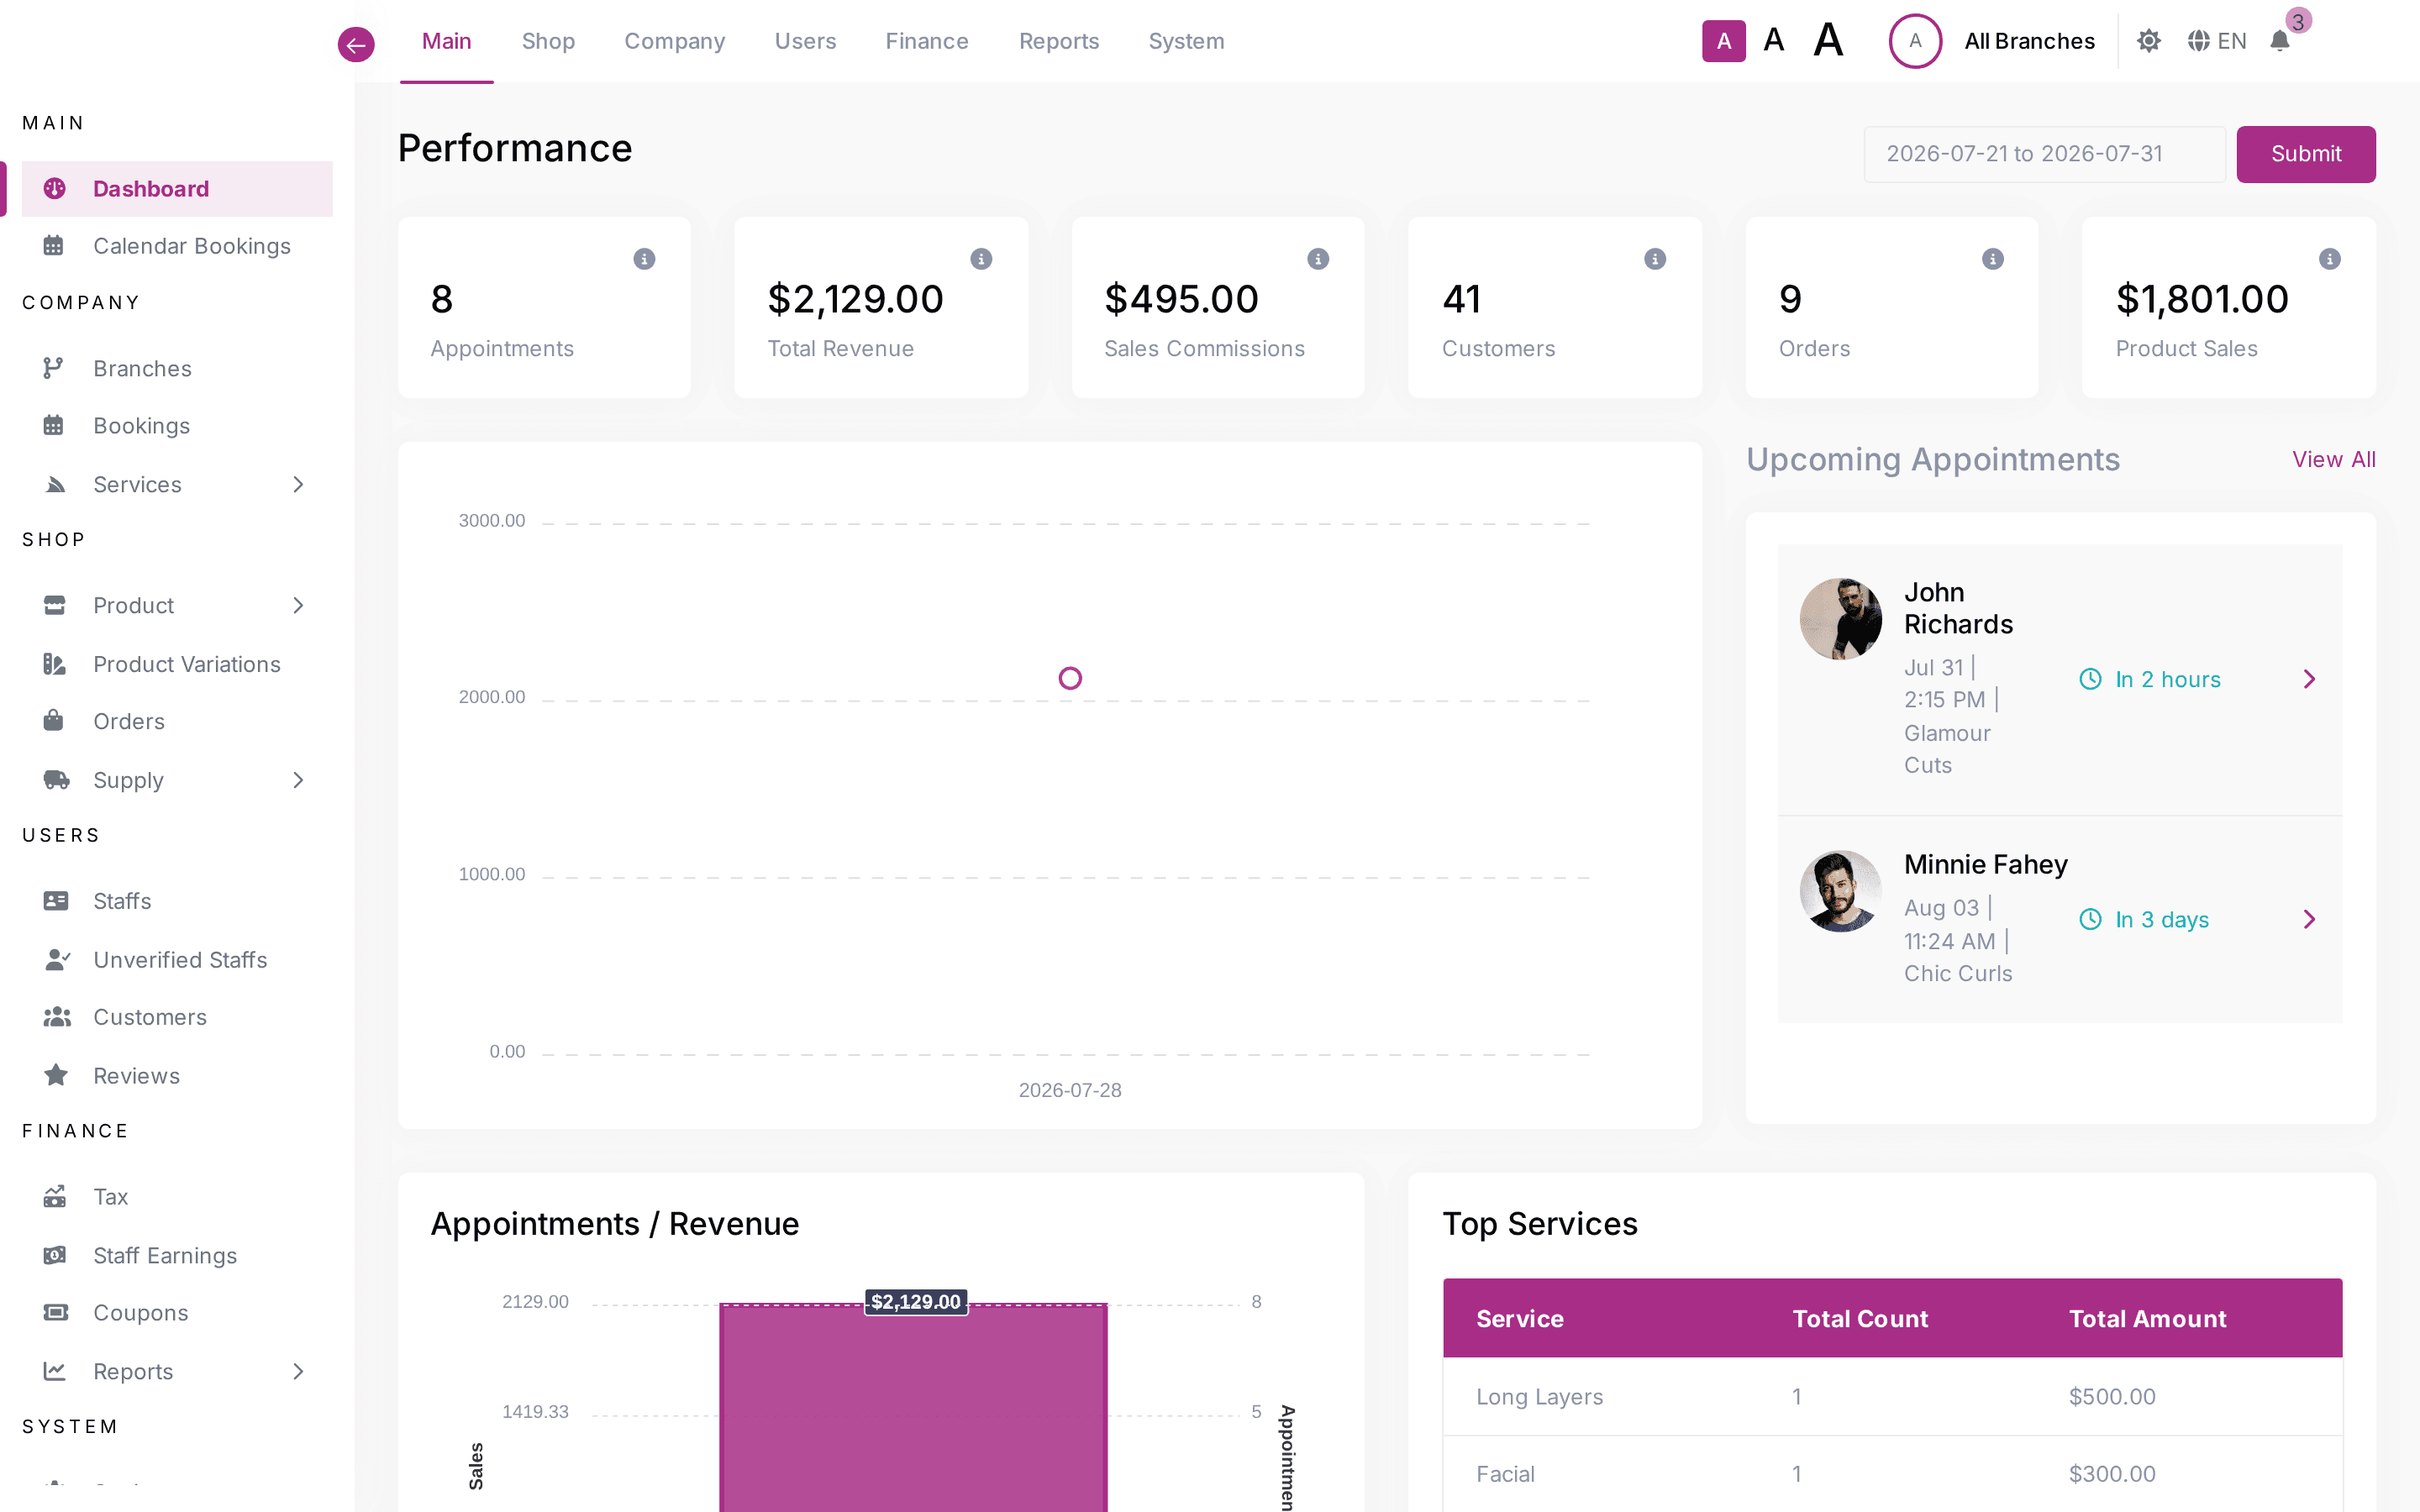2420x1512 pixels.
Task: Click the date range input field
Action: point(2044,154)
